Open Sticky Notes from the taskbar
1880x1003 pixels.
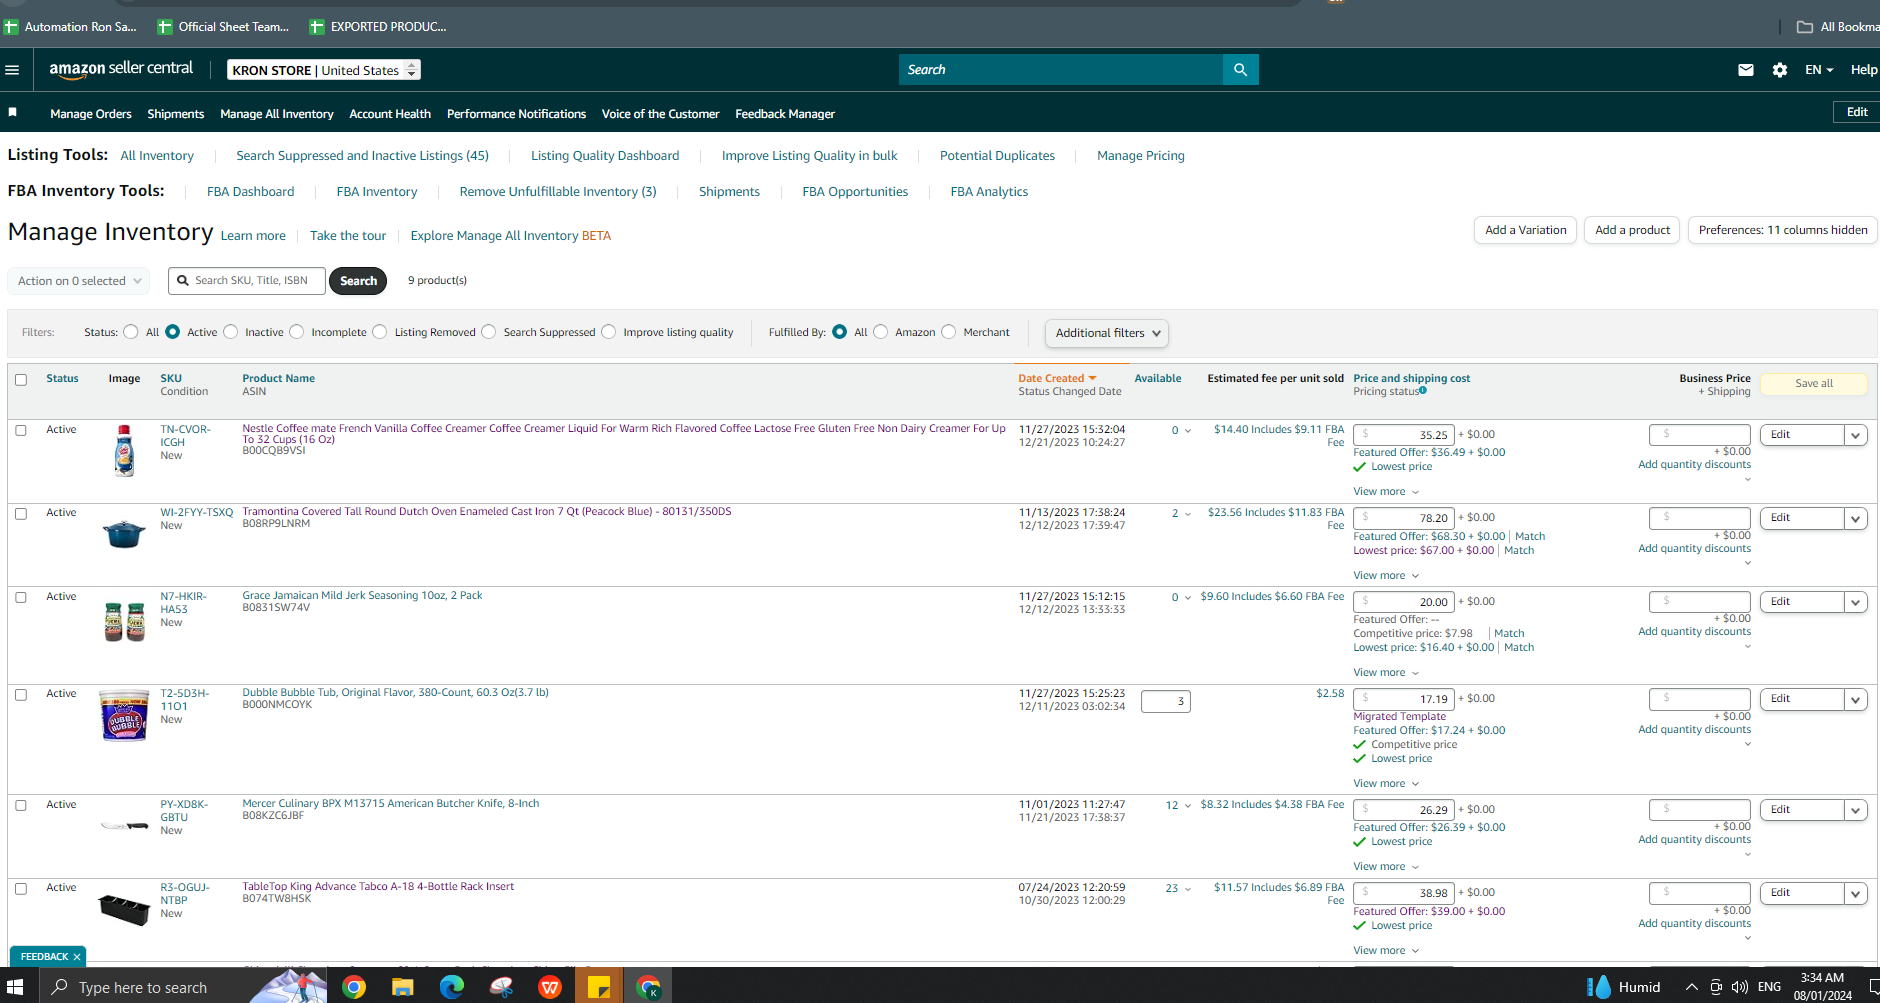(599, 987)
